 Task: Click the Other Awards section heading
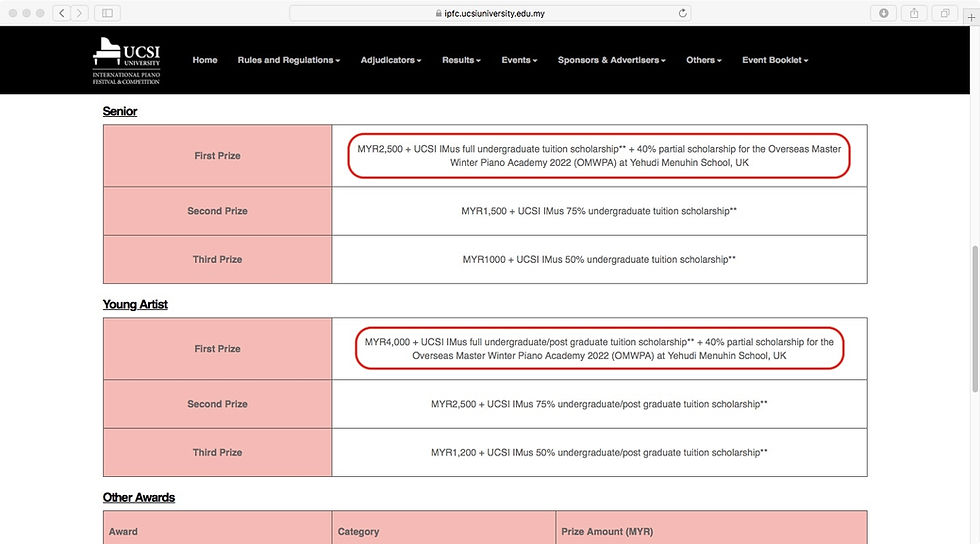pyautogui.click(x=139, y=498)
